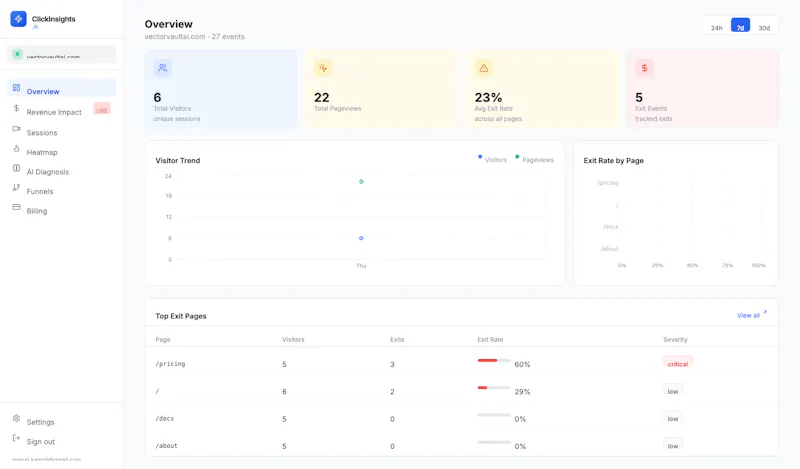The image size is (800, 469).
Task: Click the green site icon beside vectorvaultai.com
Action: pos(17,54)
